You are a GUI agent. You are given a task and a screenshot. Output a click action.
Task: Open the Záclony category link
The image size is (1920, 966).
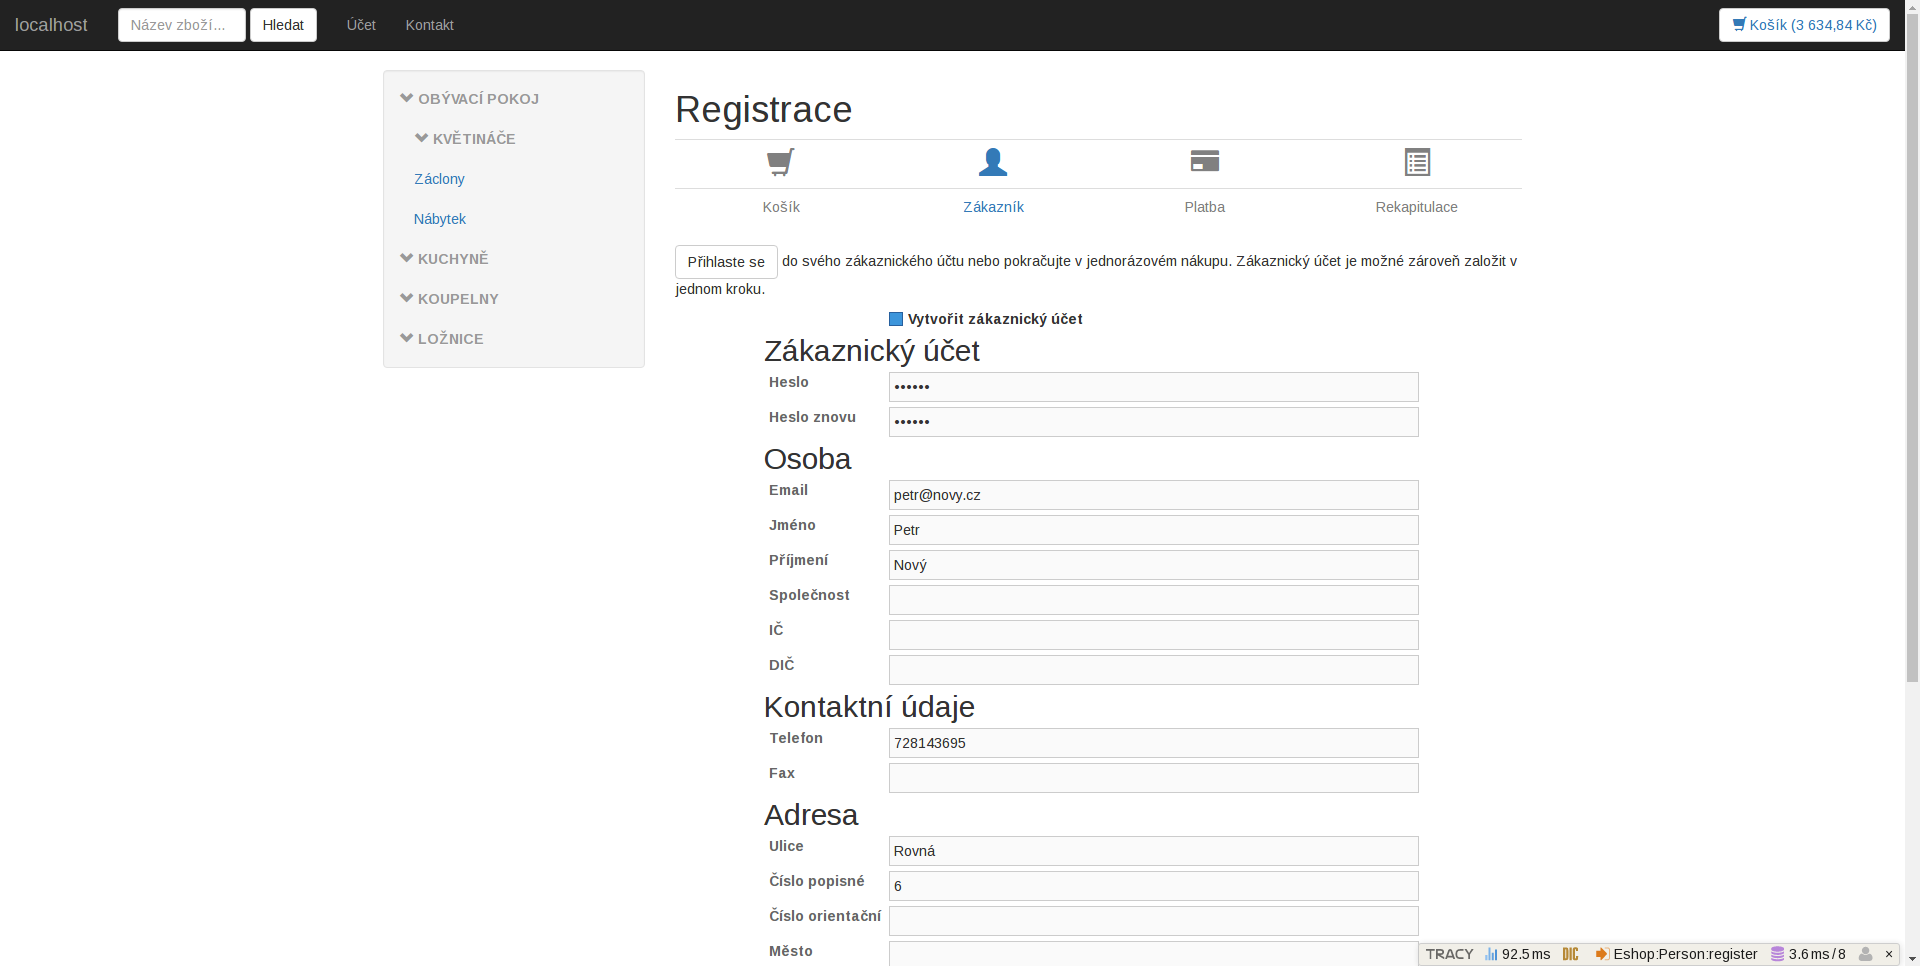[x=439, y=179]
